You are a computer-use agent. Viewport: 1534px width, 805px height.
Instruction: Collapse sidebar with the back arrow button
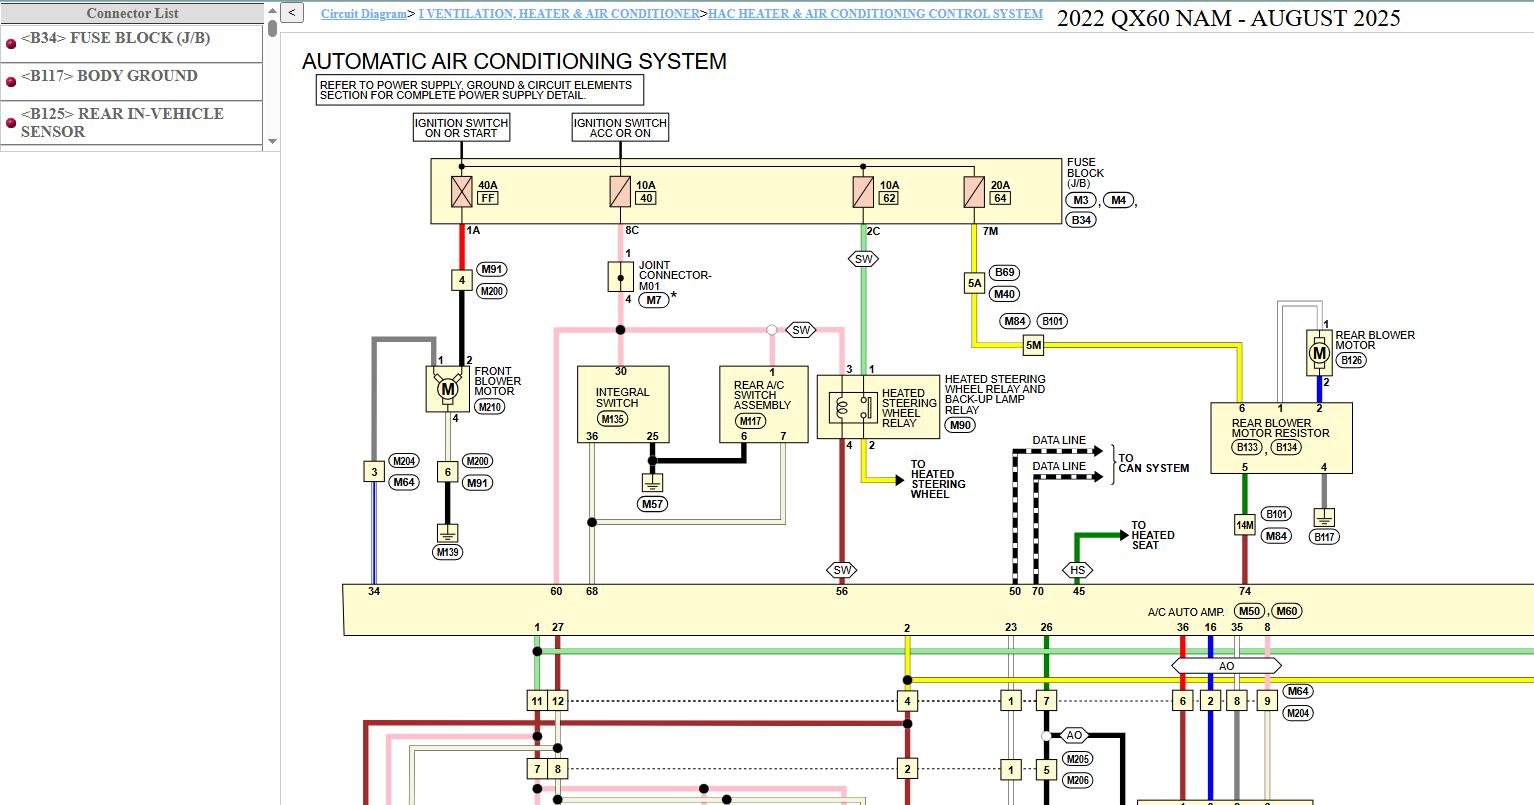(x=292, y=13)
